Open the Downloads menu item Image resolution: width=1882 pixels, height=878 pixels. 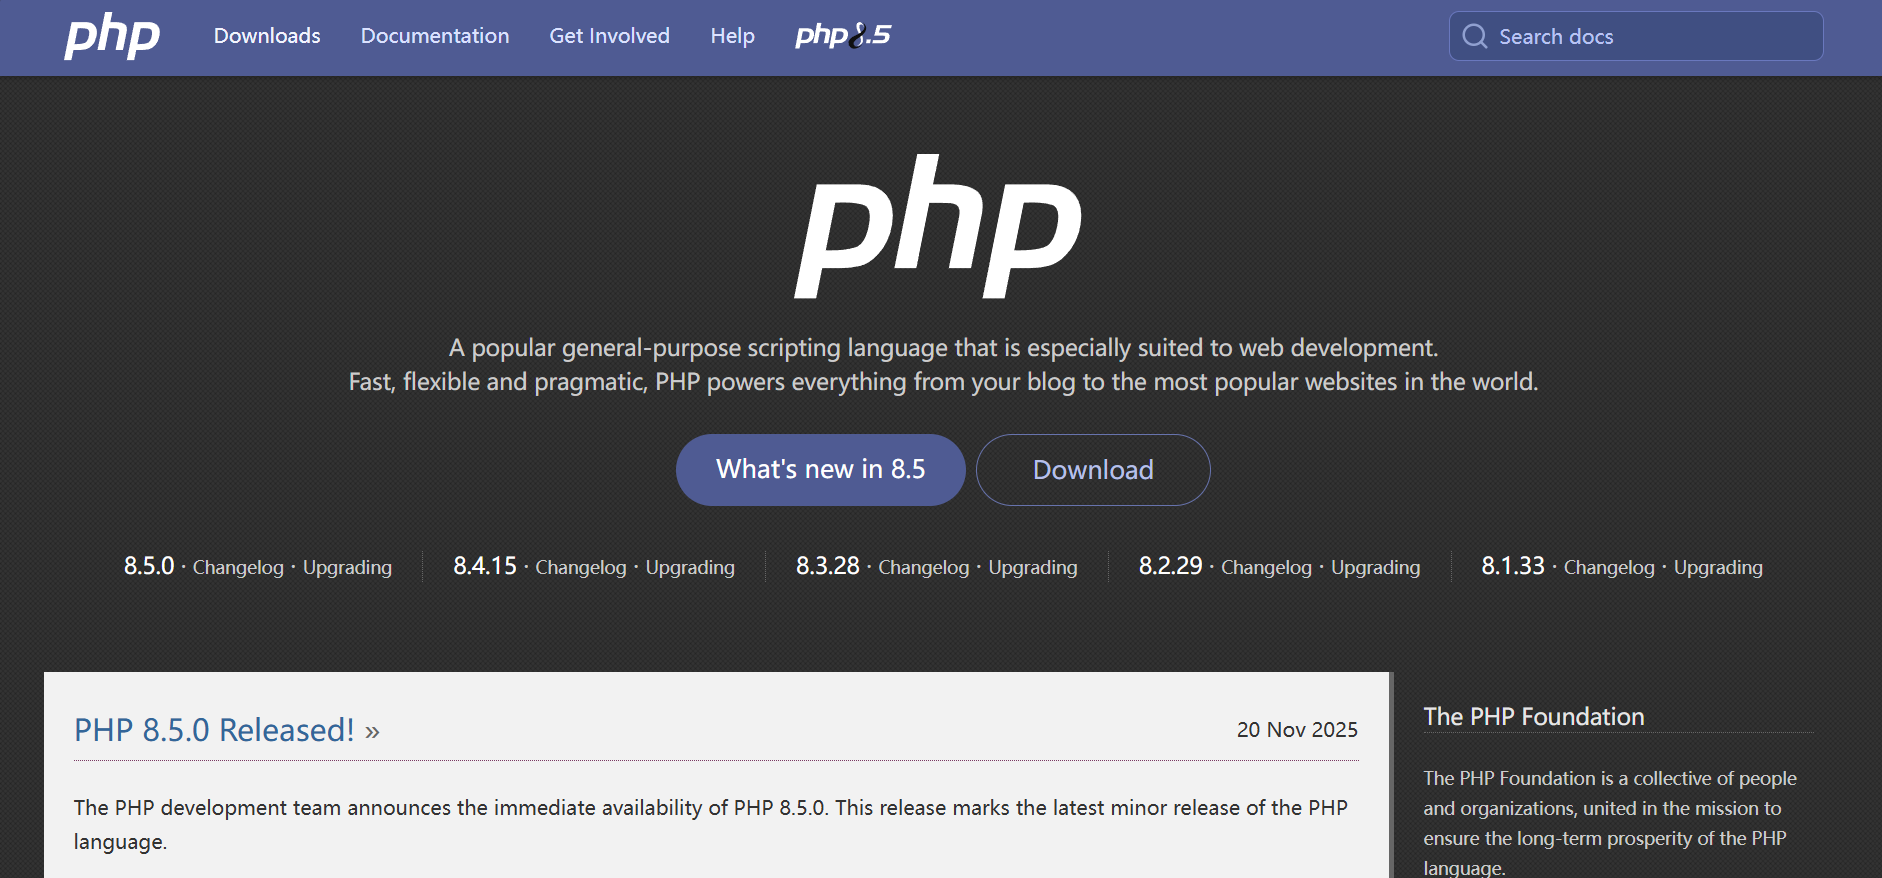267,36
